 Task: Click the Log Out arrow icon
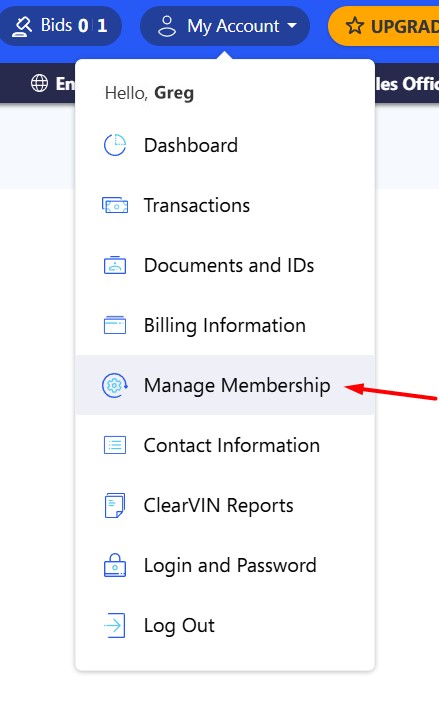(x=114, y=625)
